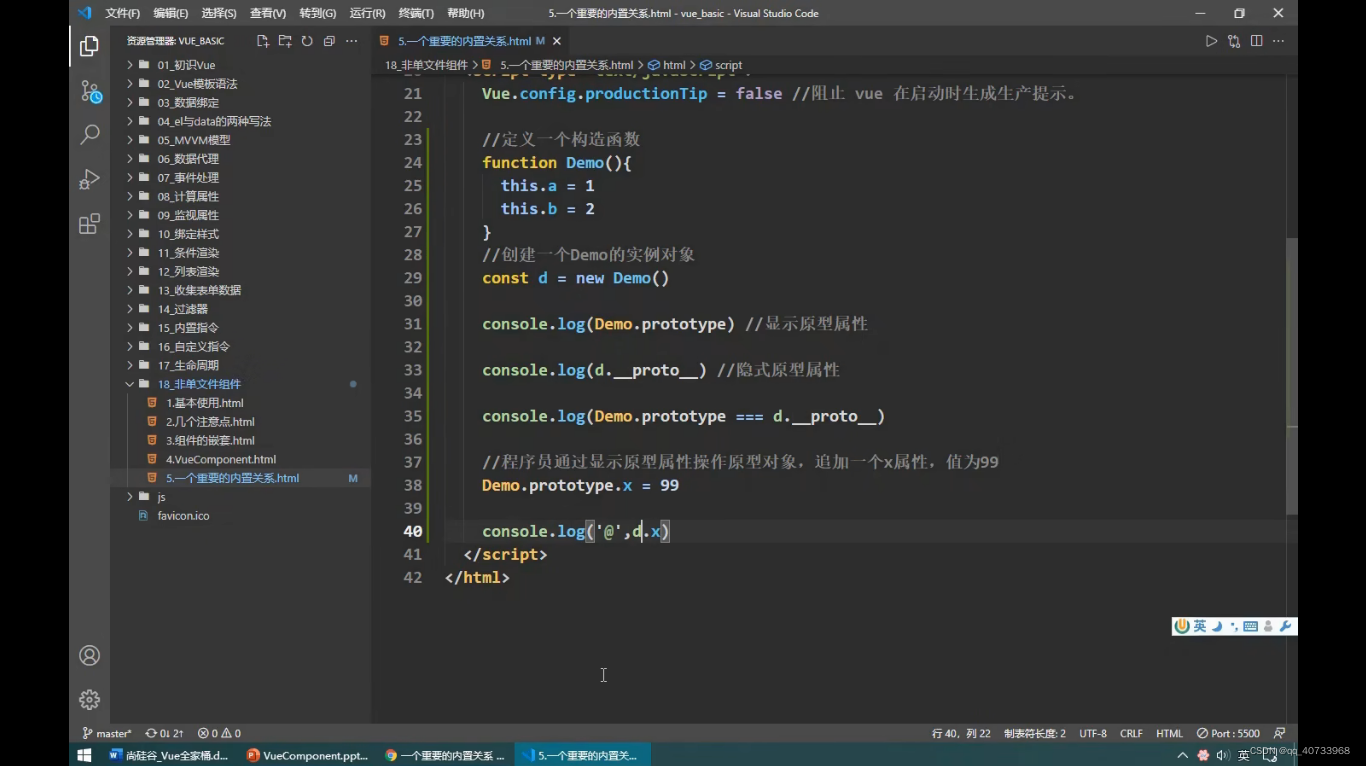This screenshot has width=1366, height=766.
Task: Run the code with the play icon
Action: click(1211, 41)
